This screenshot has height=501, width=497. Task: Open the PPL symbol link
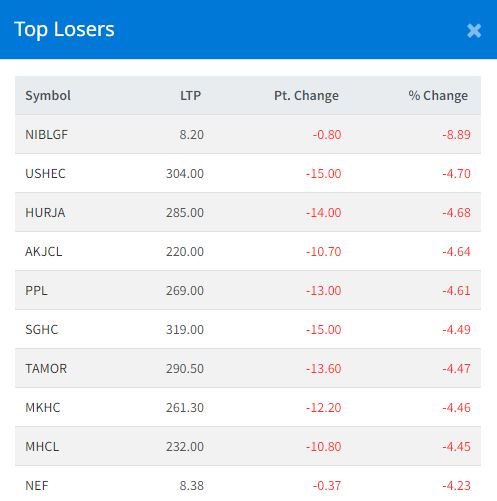pyautogui.click(x=36, y=291)
